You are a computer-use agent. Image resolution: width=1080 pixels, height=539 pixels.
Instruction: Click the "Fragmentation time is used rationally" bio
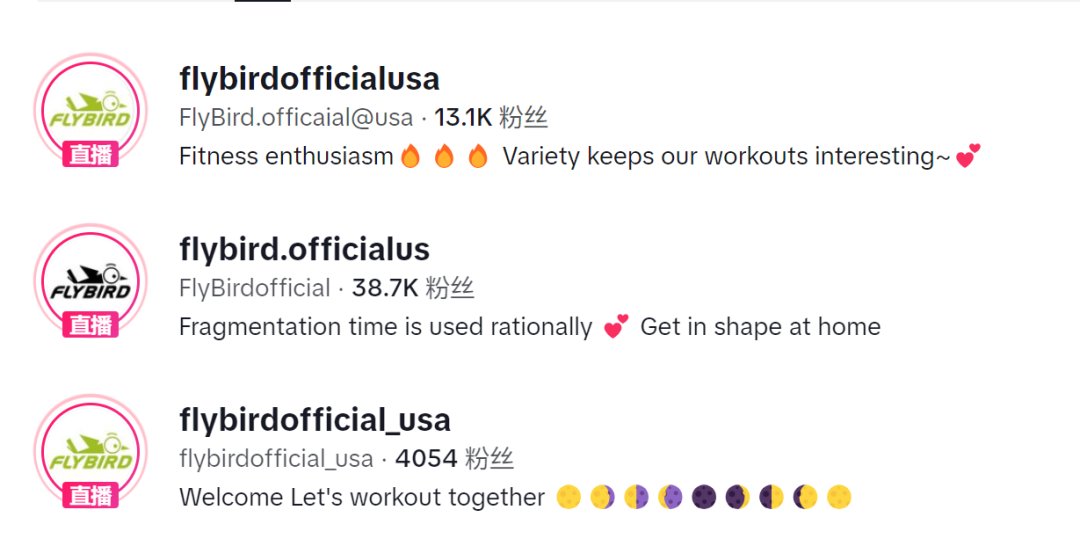tap(385, 327)
